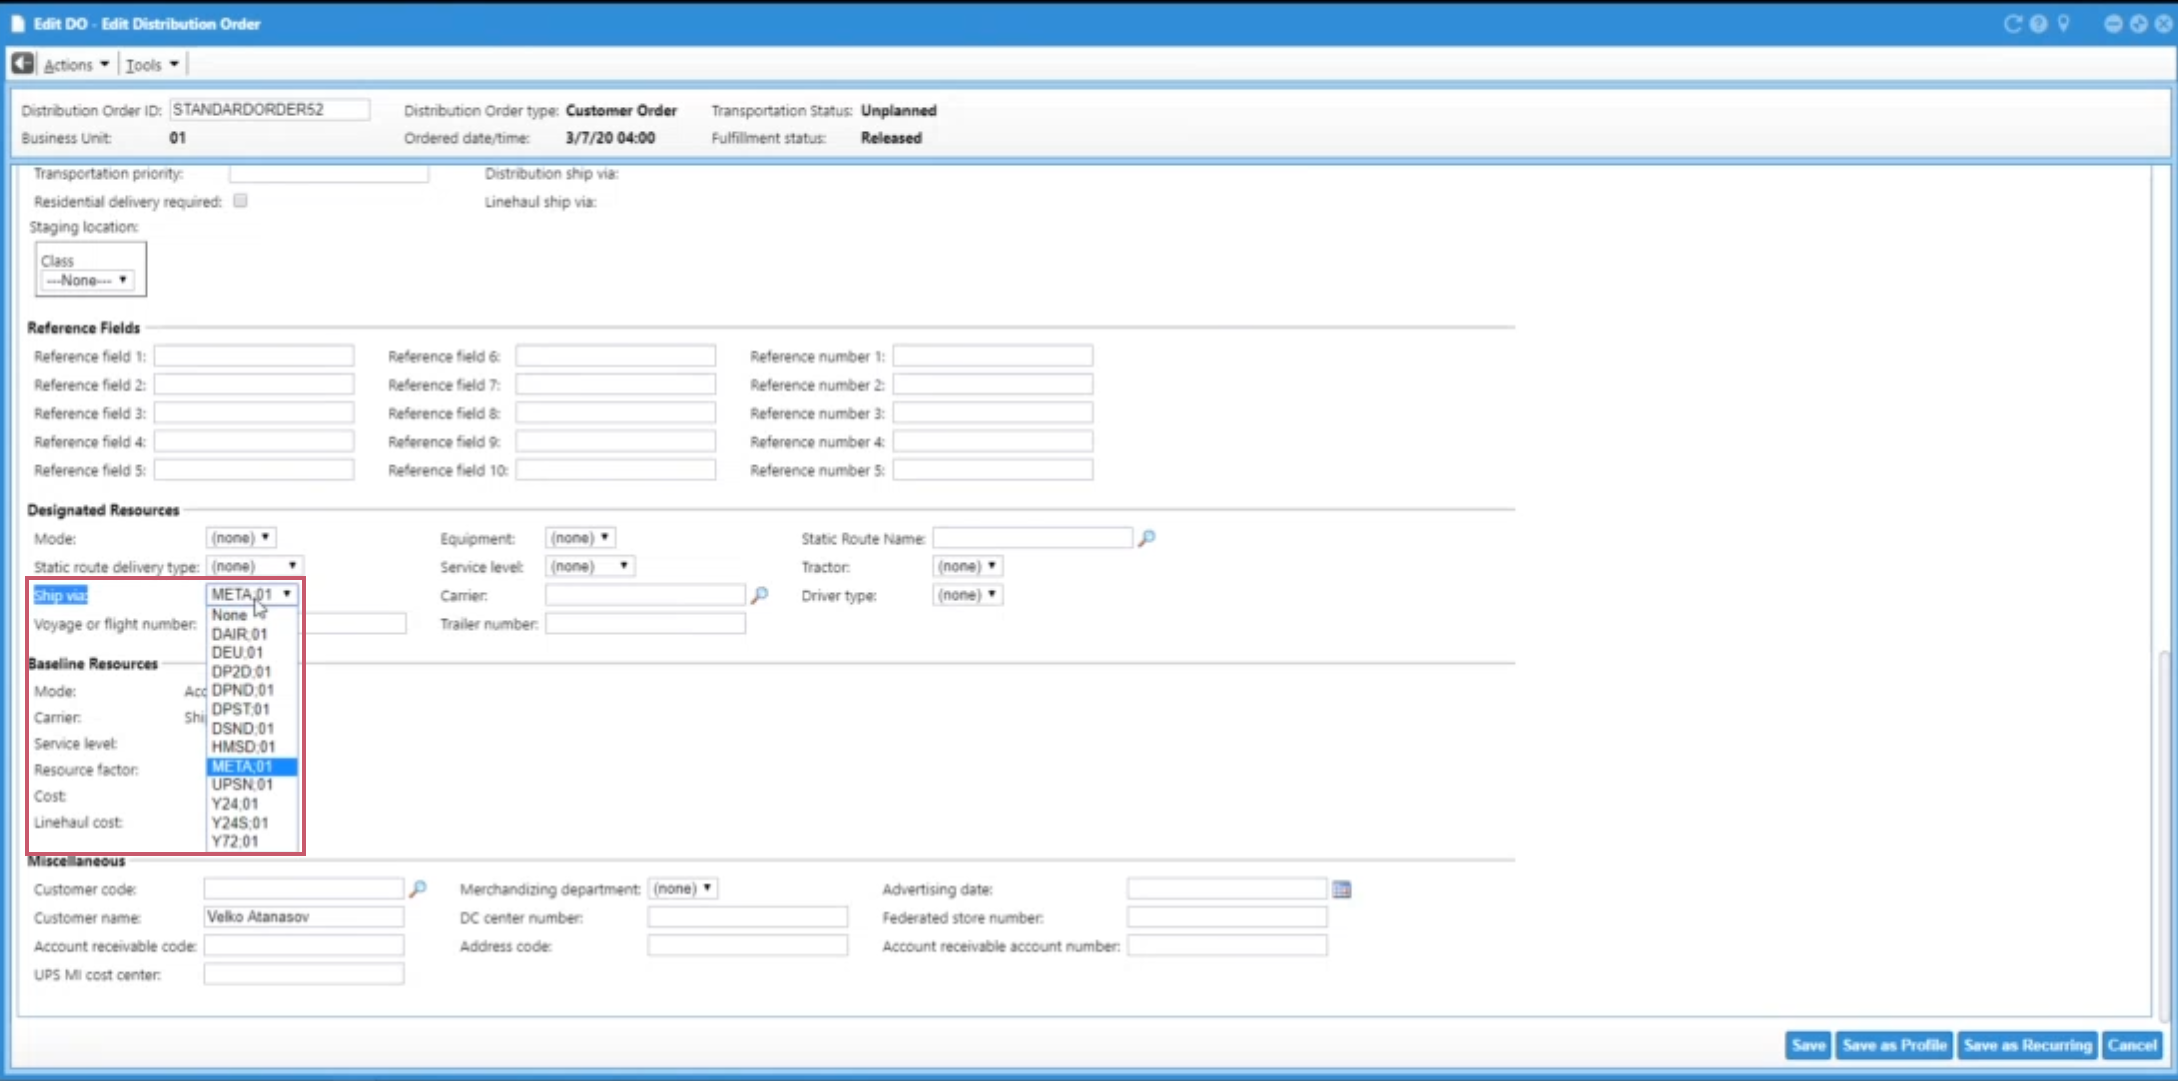2178x1081 pixels.
Task: Click the Advertising date input field
Action: [x=1228, y=889]
